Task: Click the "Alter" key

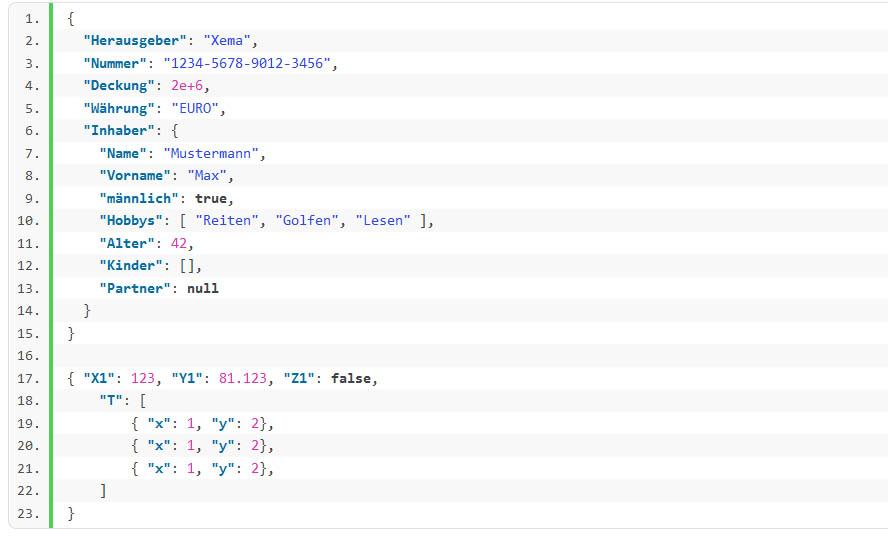Action: pos(127,243)
